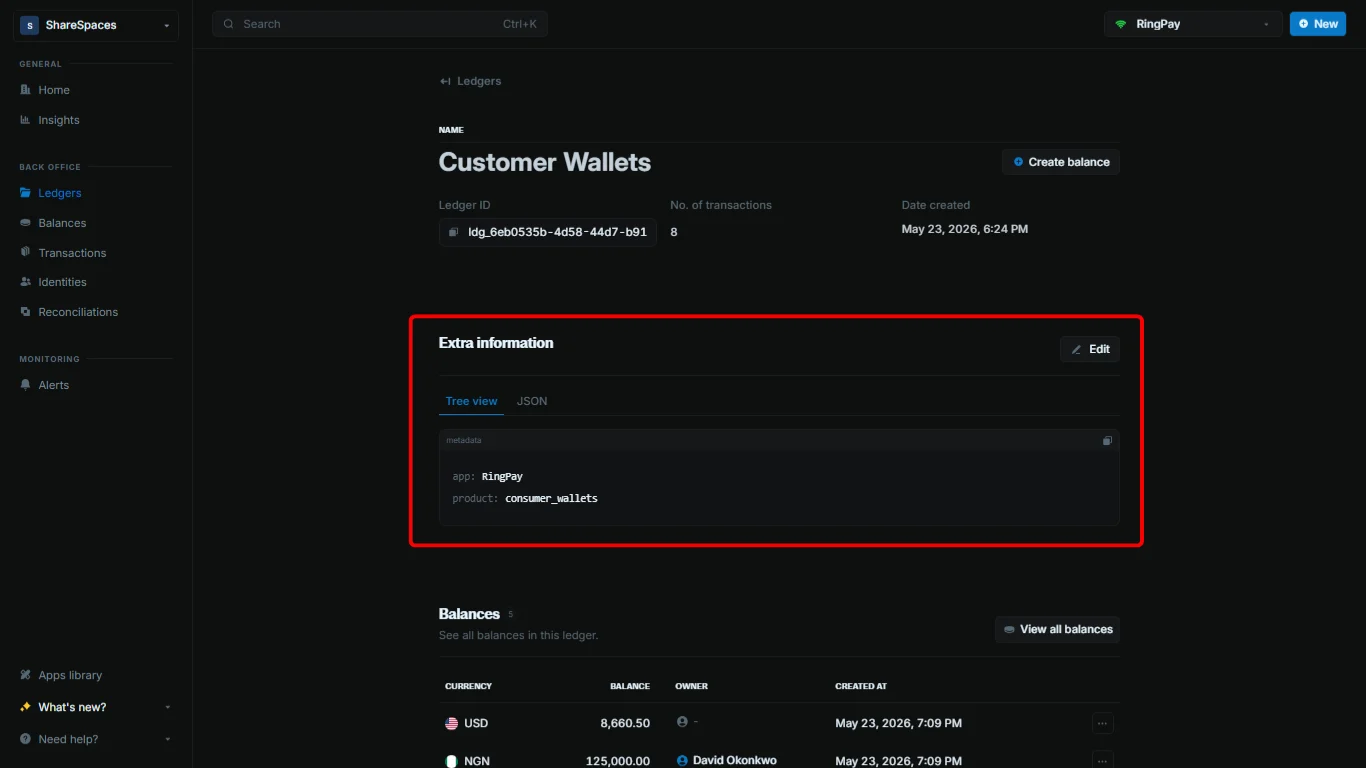Open the RingPay instance dropdown
Viewport: 1366px width, 768px height.
[x=1193, y=24]
